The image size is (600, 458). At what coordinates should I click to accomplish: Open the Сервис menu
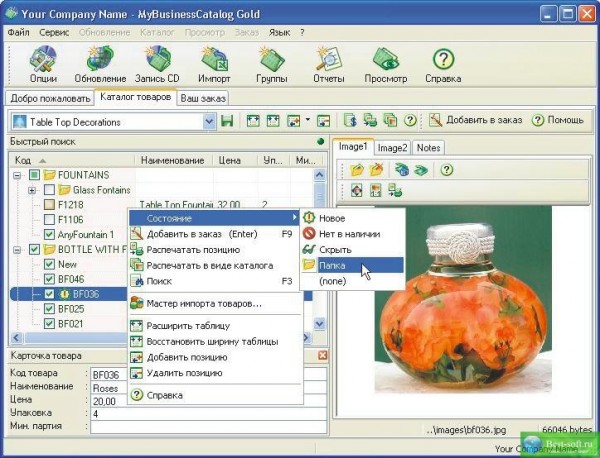(x=54, y=33)
